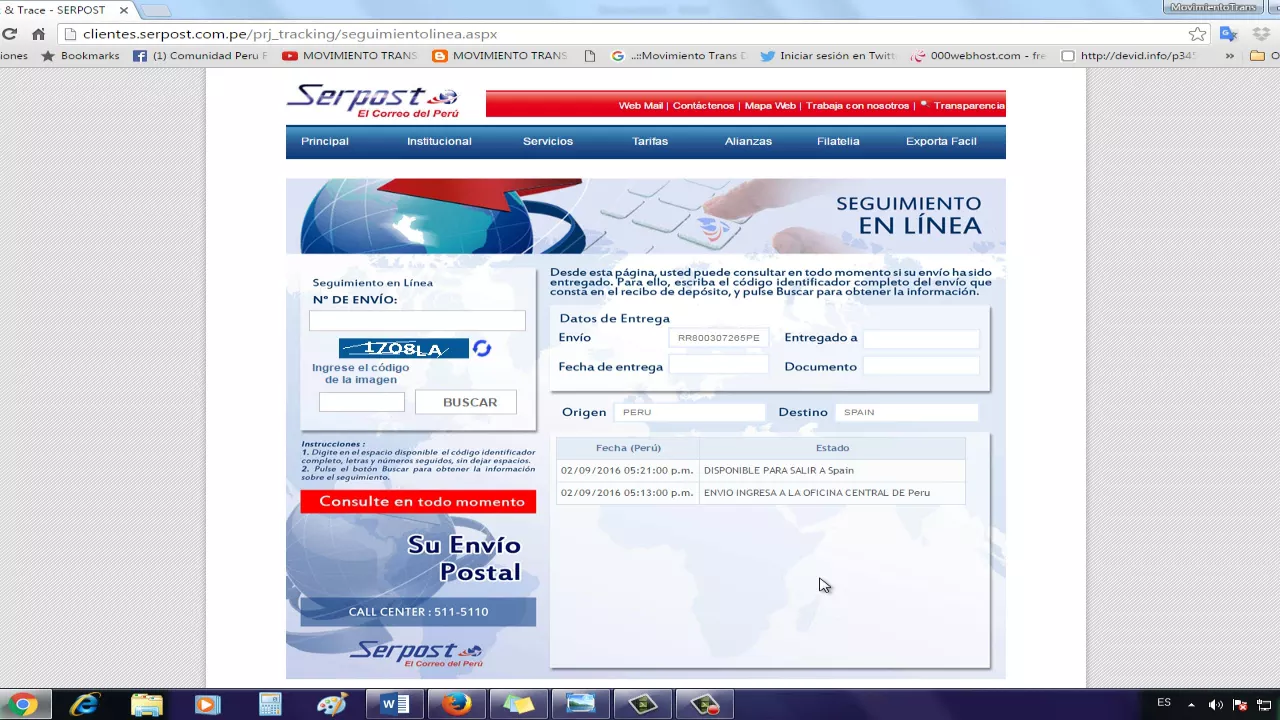The height and width of the screenshot is (720, 1280).
Task: Open Trabaja con nosotros link
Action: tap(857, 105)
